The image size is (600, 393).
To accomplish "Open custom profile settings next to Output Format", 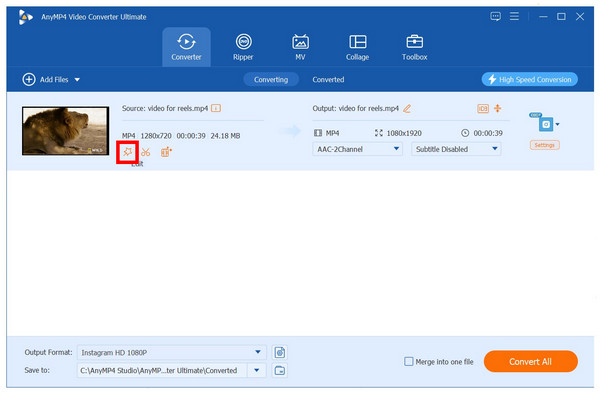I will [x=280, y=352].
